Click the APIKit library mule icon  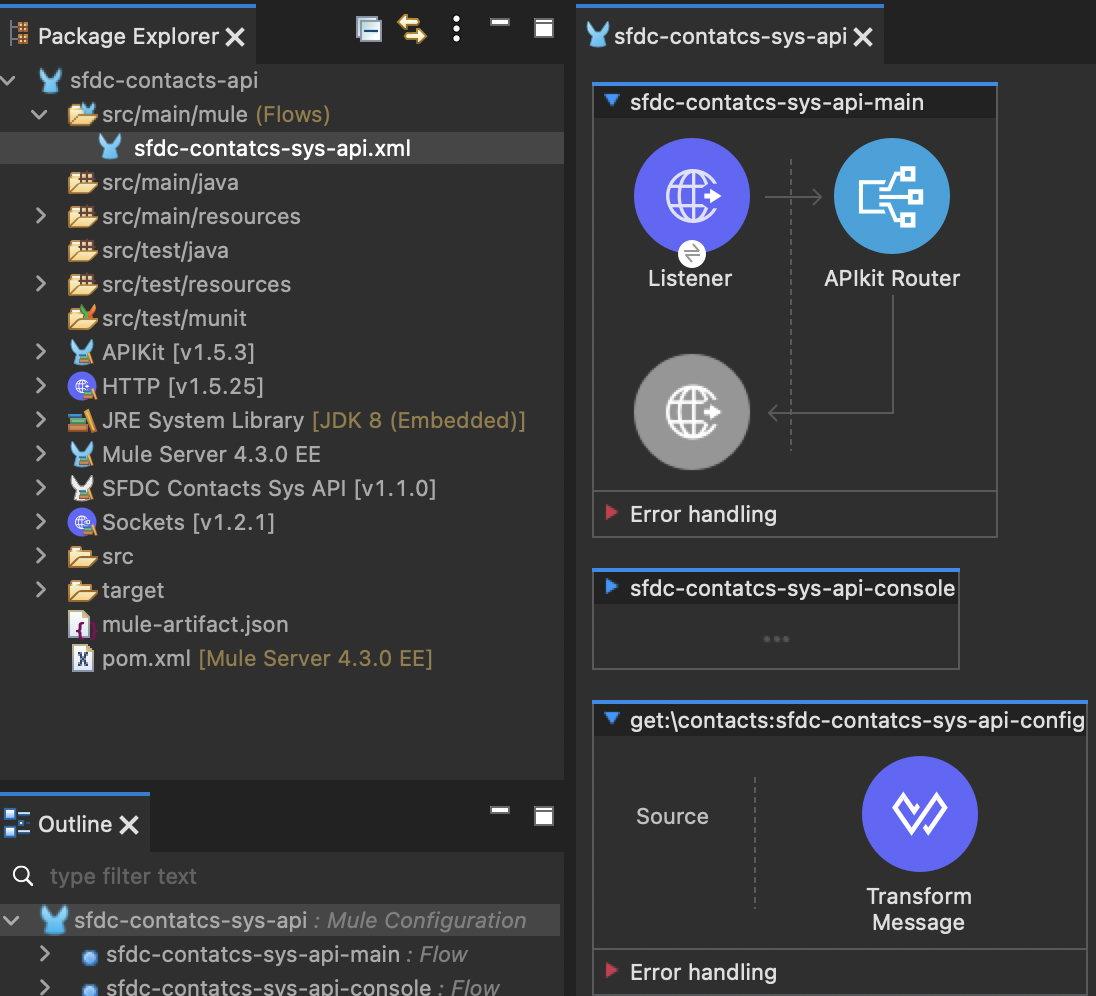click(82, 352)
